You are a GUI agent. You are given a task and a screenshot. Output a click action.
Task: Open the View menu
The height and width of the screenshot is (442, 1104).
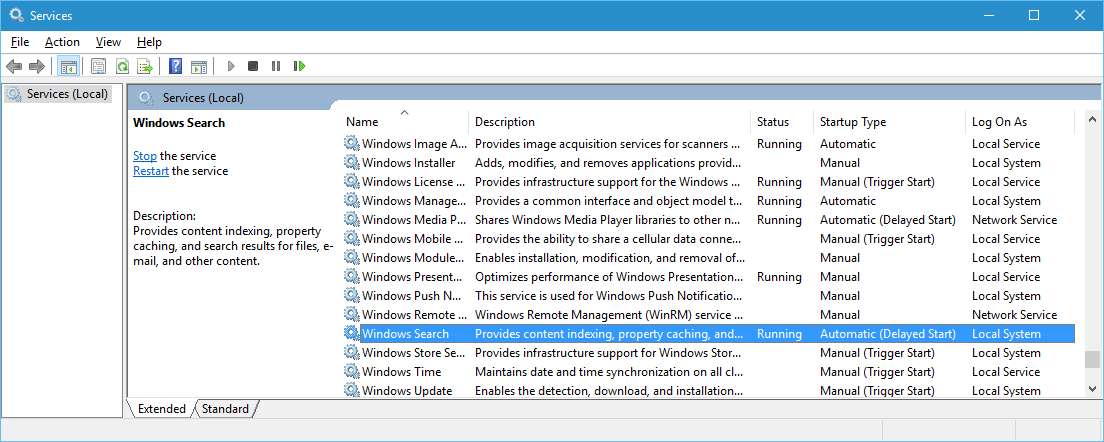[x=108, y=42]
